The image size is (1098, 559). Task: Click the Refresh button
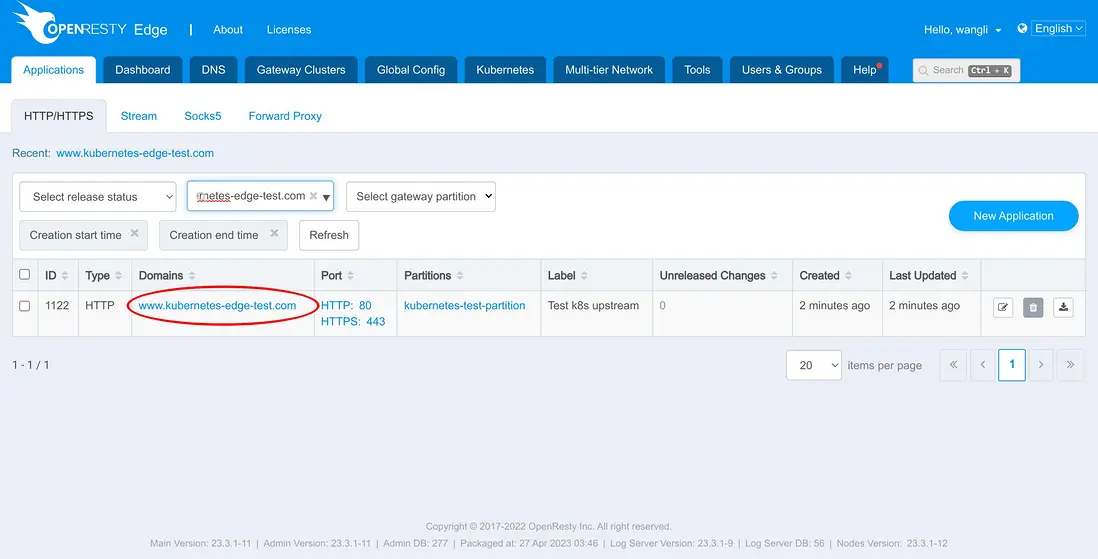329,235
